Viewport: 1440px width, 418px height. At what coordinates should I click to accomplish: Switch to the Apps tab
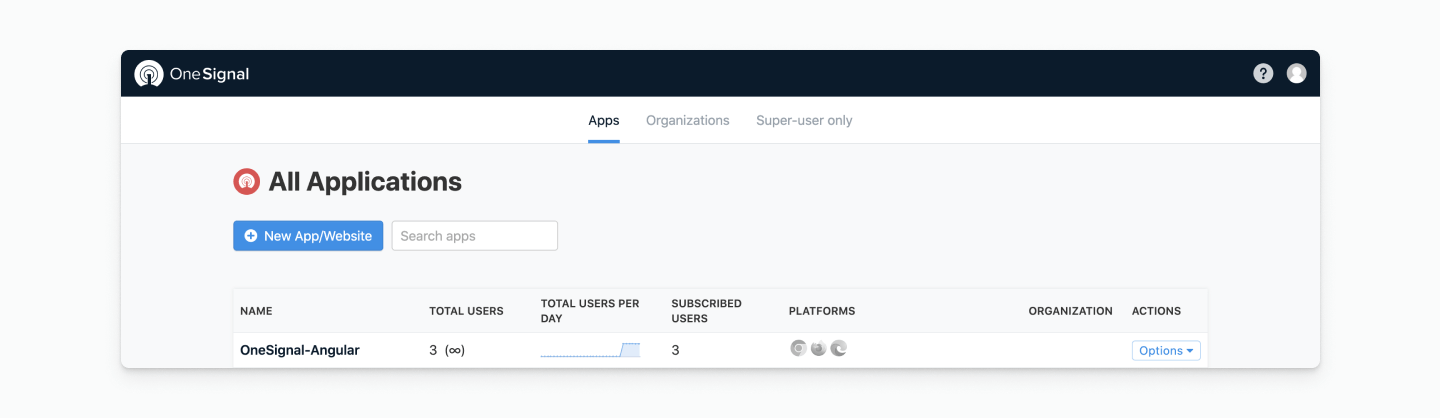click(x=604, y=121)
